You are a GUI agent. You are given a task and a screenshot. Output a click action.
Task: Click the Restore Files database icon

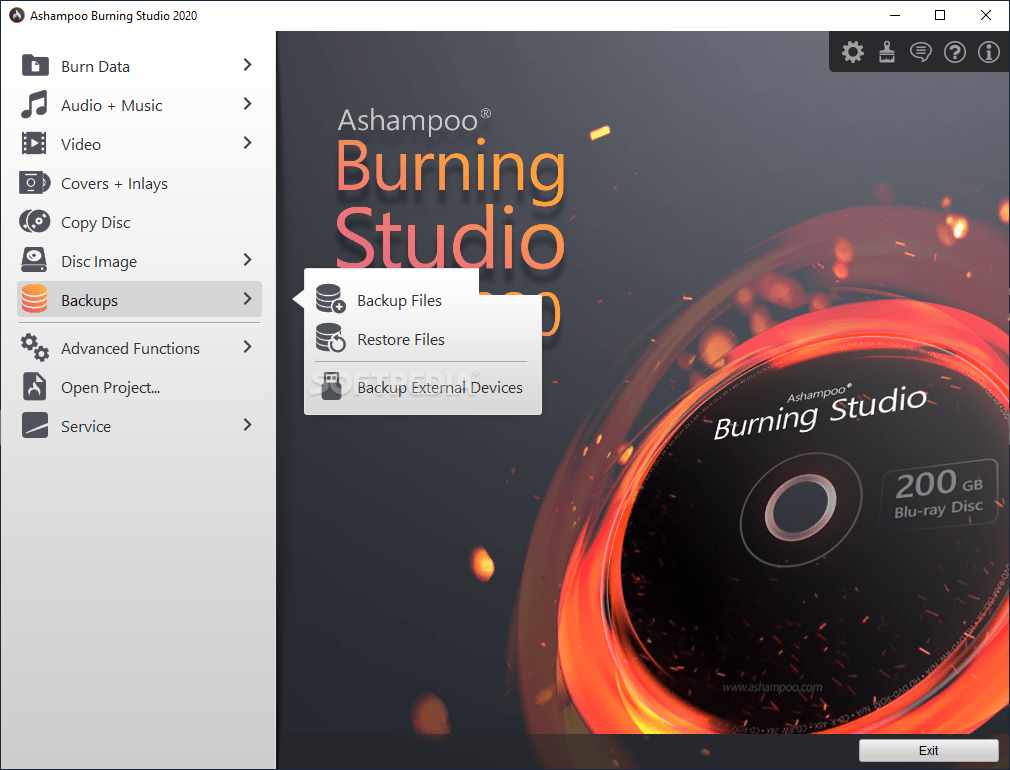(330, 338)
